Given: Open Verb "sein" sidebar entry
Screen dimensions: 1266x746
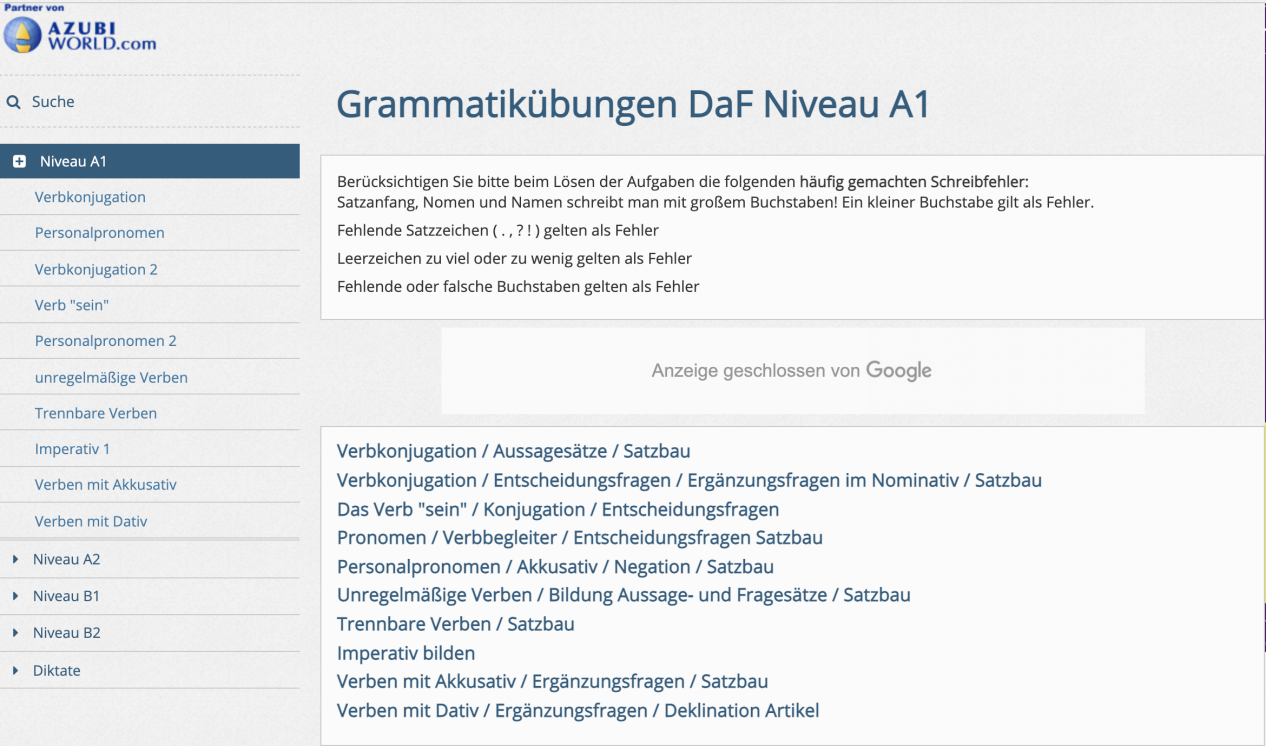Looking at the screenshot, I should tap(71, 305).
